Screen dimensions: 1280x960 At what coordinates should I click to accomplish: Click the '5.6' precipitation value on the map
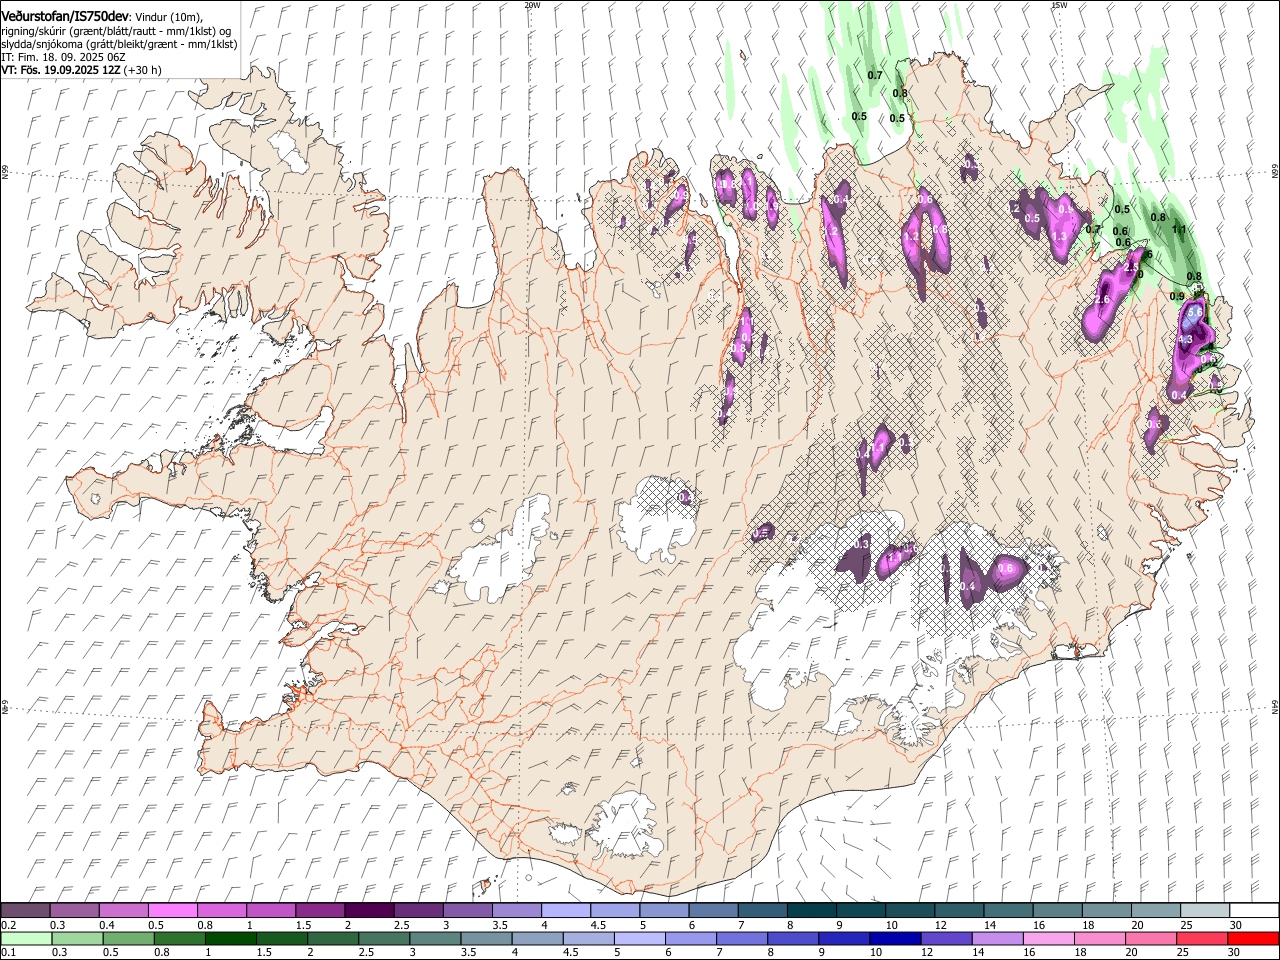pos(1194,313)
